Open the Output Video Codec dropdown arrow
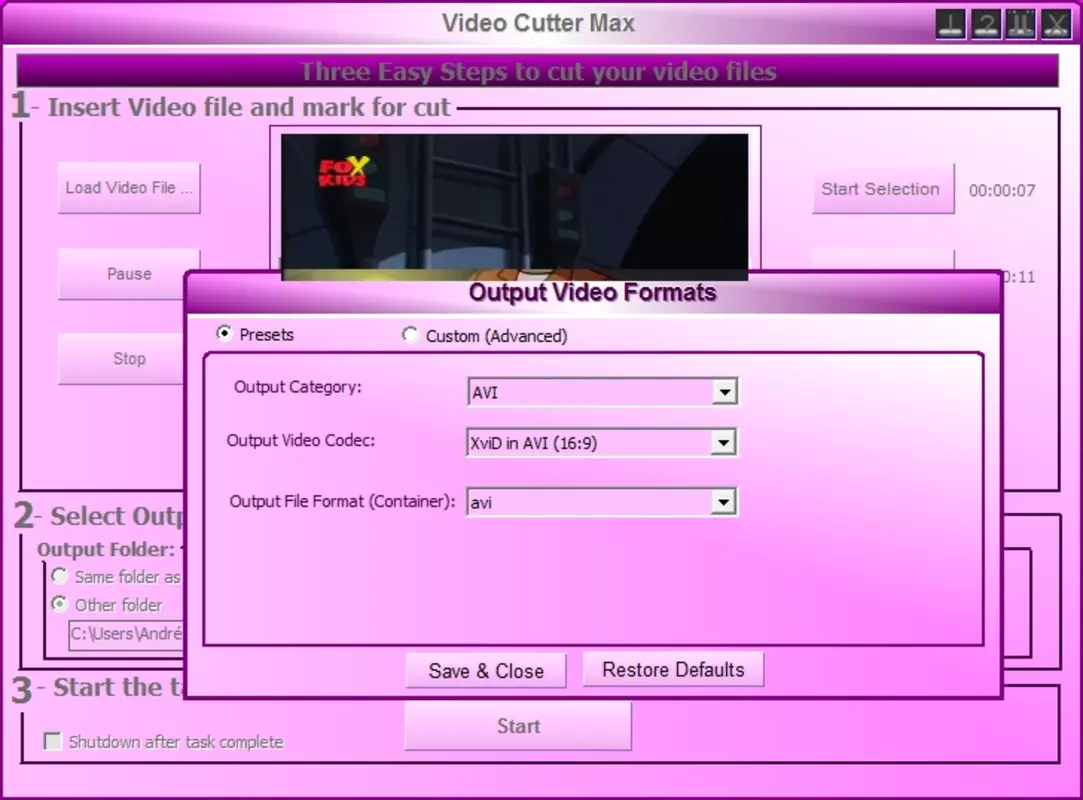Viewport: 1083px width, 800px height. coord(723,443)
